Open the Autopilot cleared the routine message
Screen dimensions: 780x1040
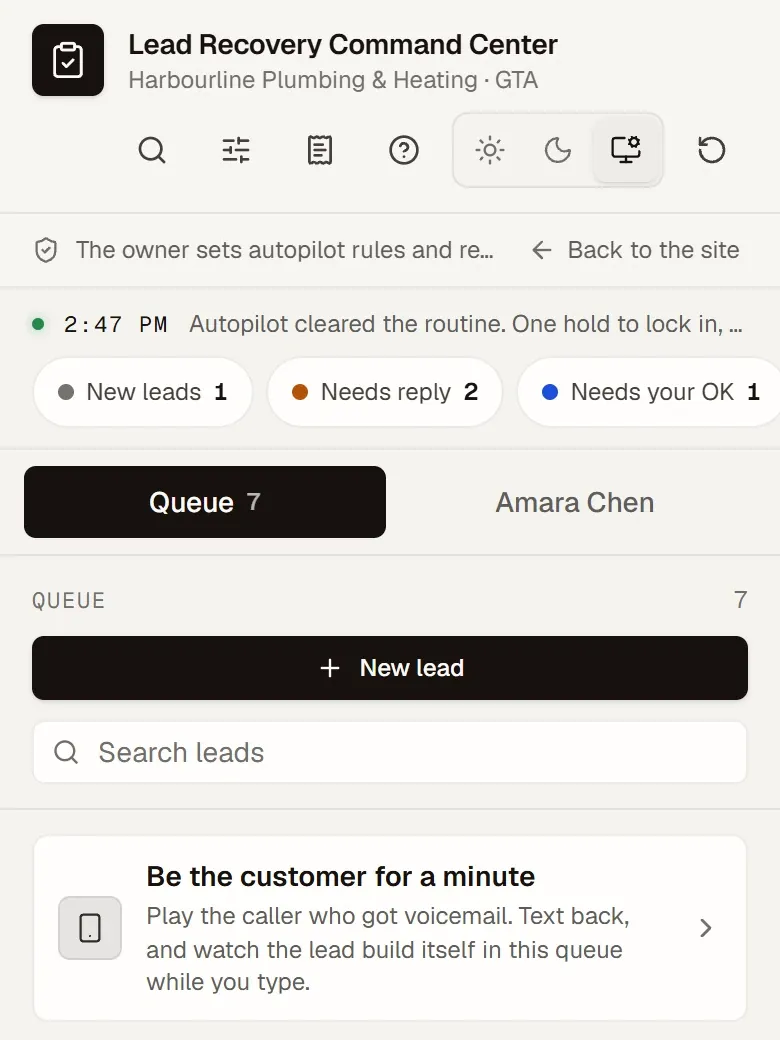(x=466, y=324)
